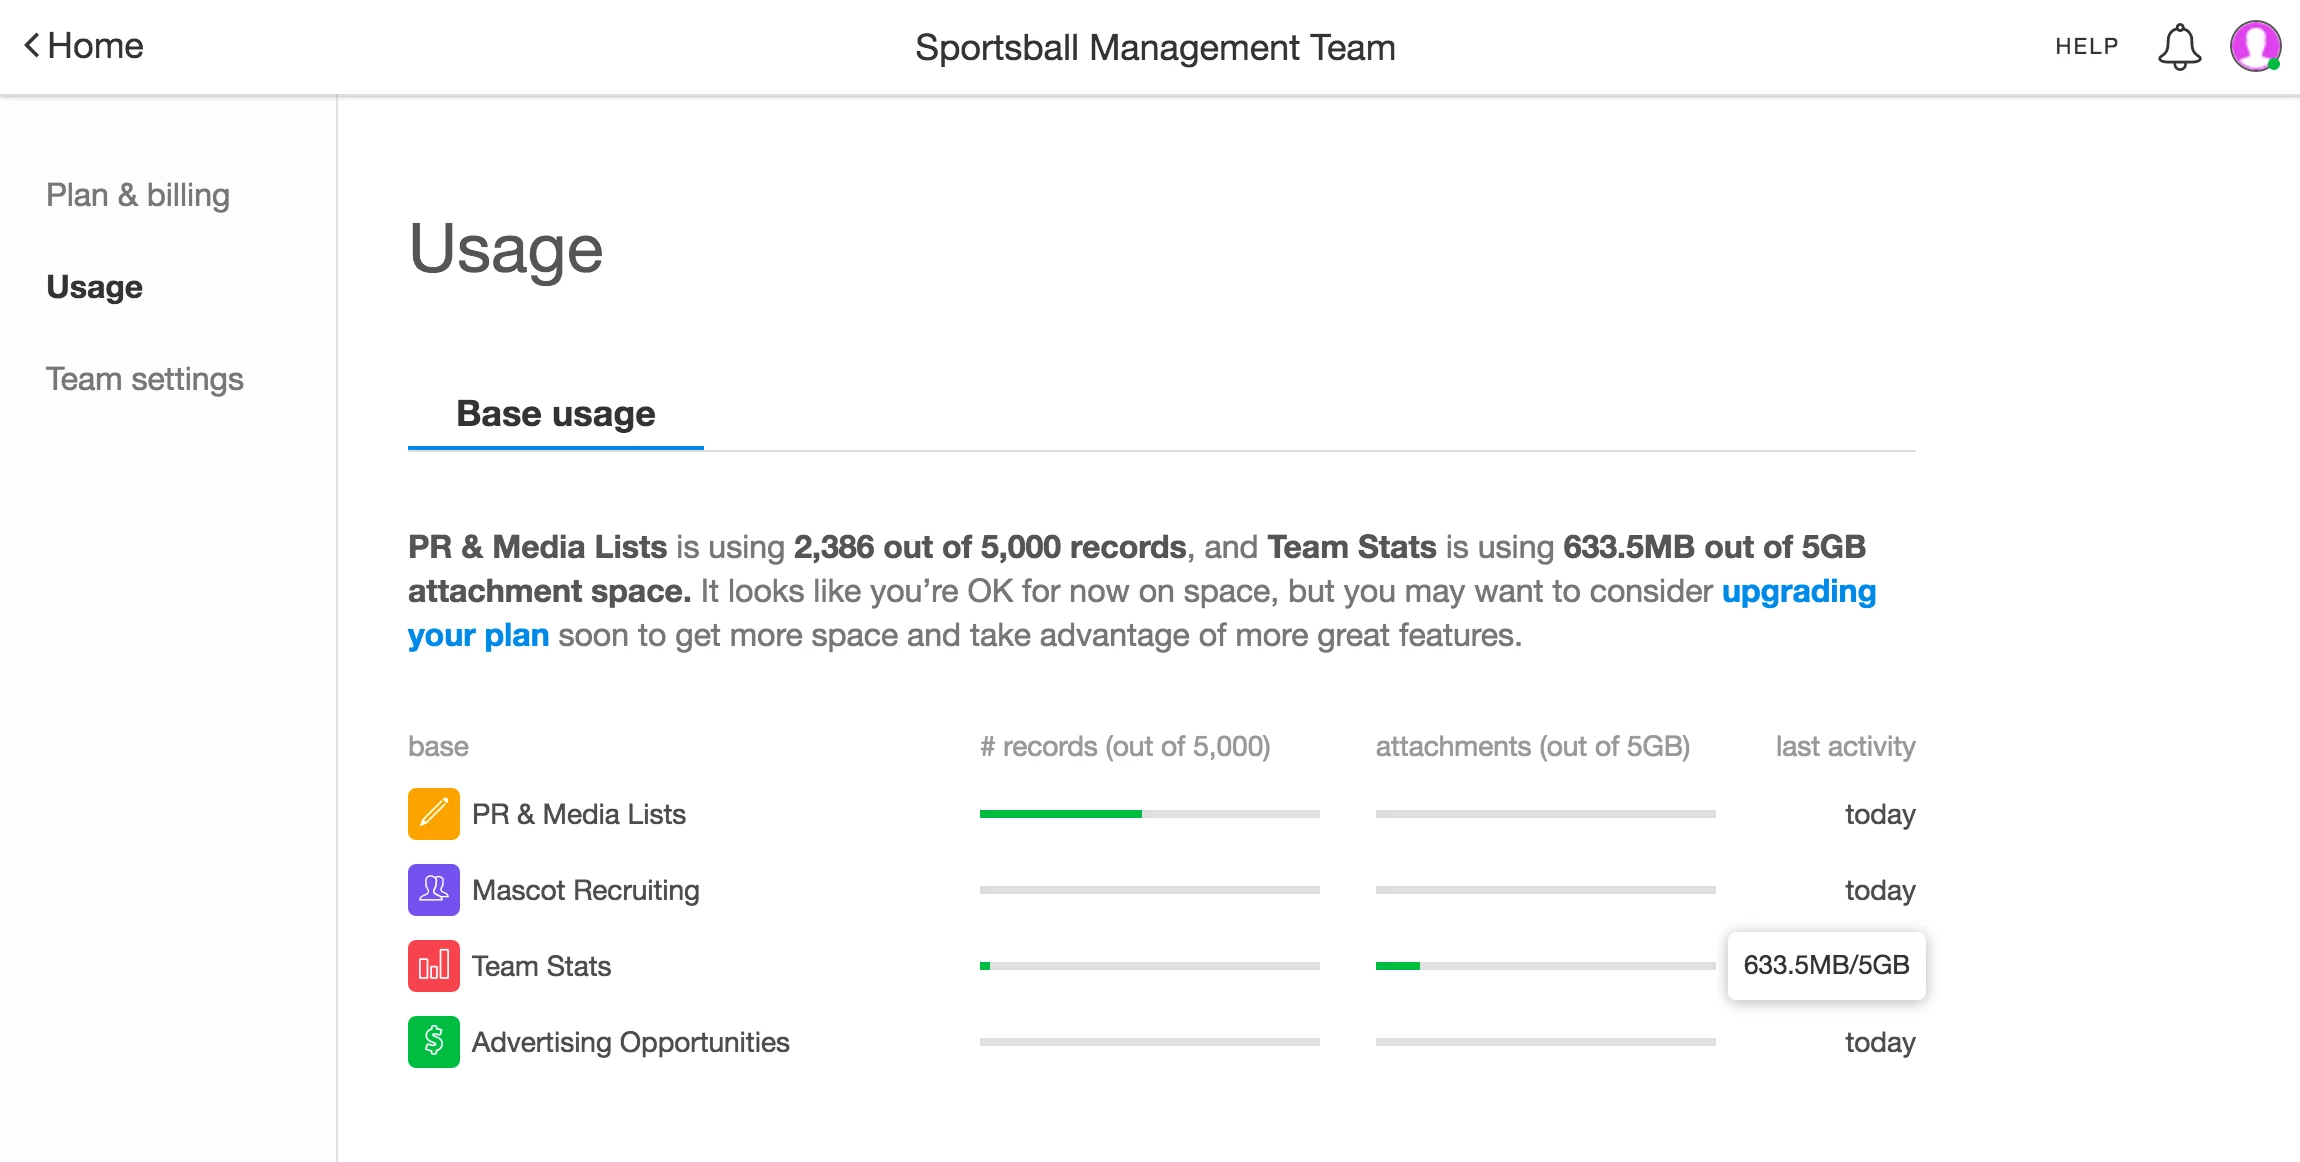
Task: Click the large Usage page heading
Action: (x=506, y=249)
